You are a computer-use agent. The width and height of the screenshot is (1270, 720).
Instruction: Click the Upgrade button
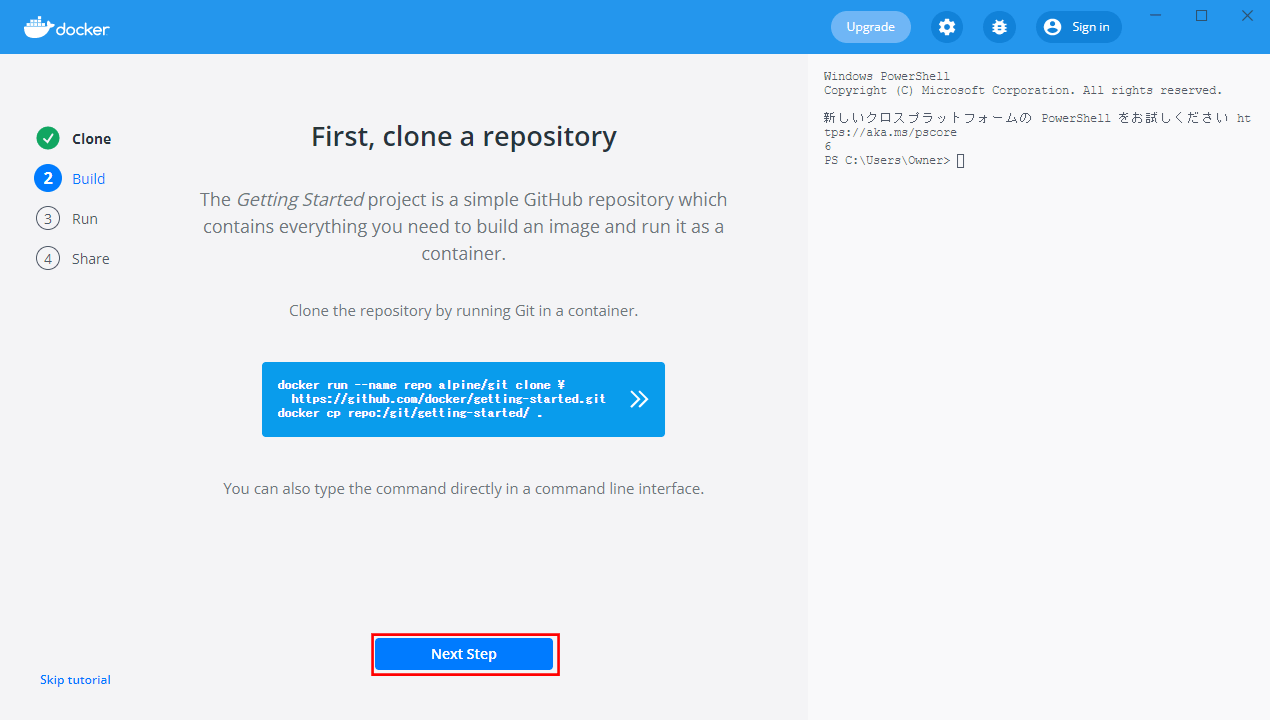click(870, 27)
